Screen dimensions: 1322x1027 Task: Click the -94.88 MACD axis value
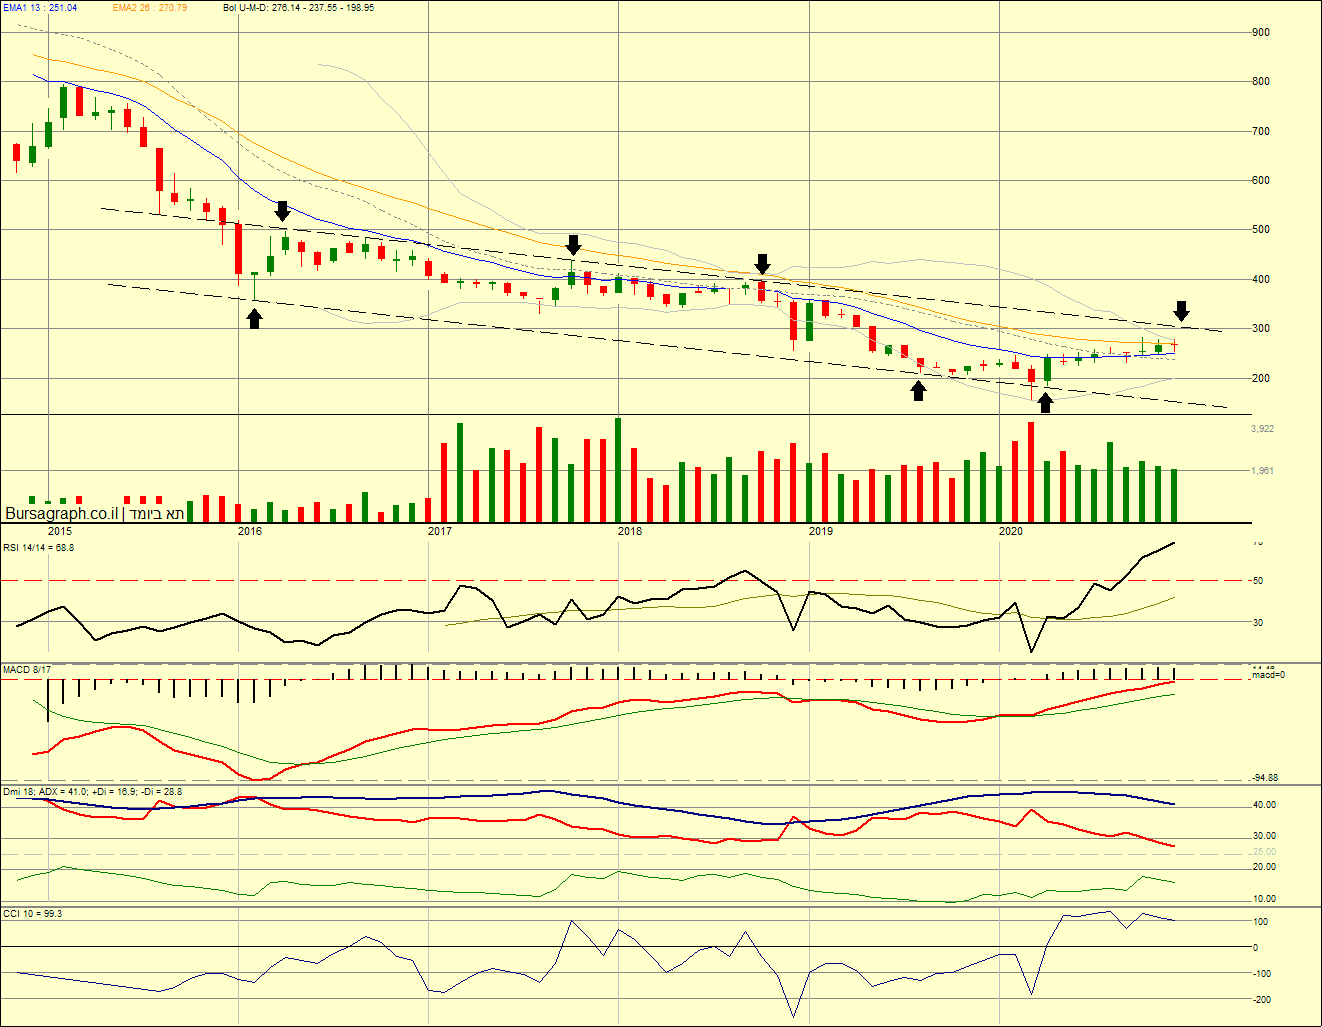tap(1265, 778)
